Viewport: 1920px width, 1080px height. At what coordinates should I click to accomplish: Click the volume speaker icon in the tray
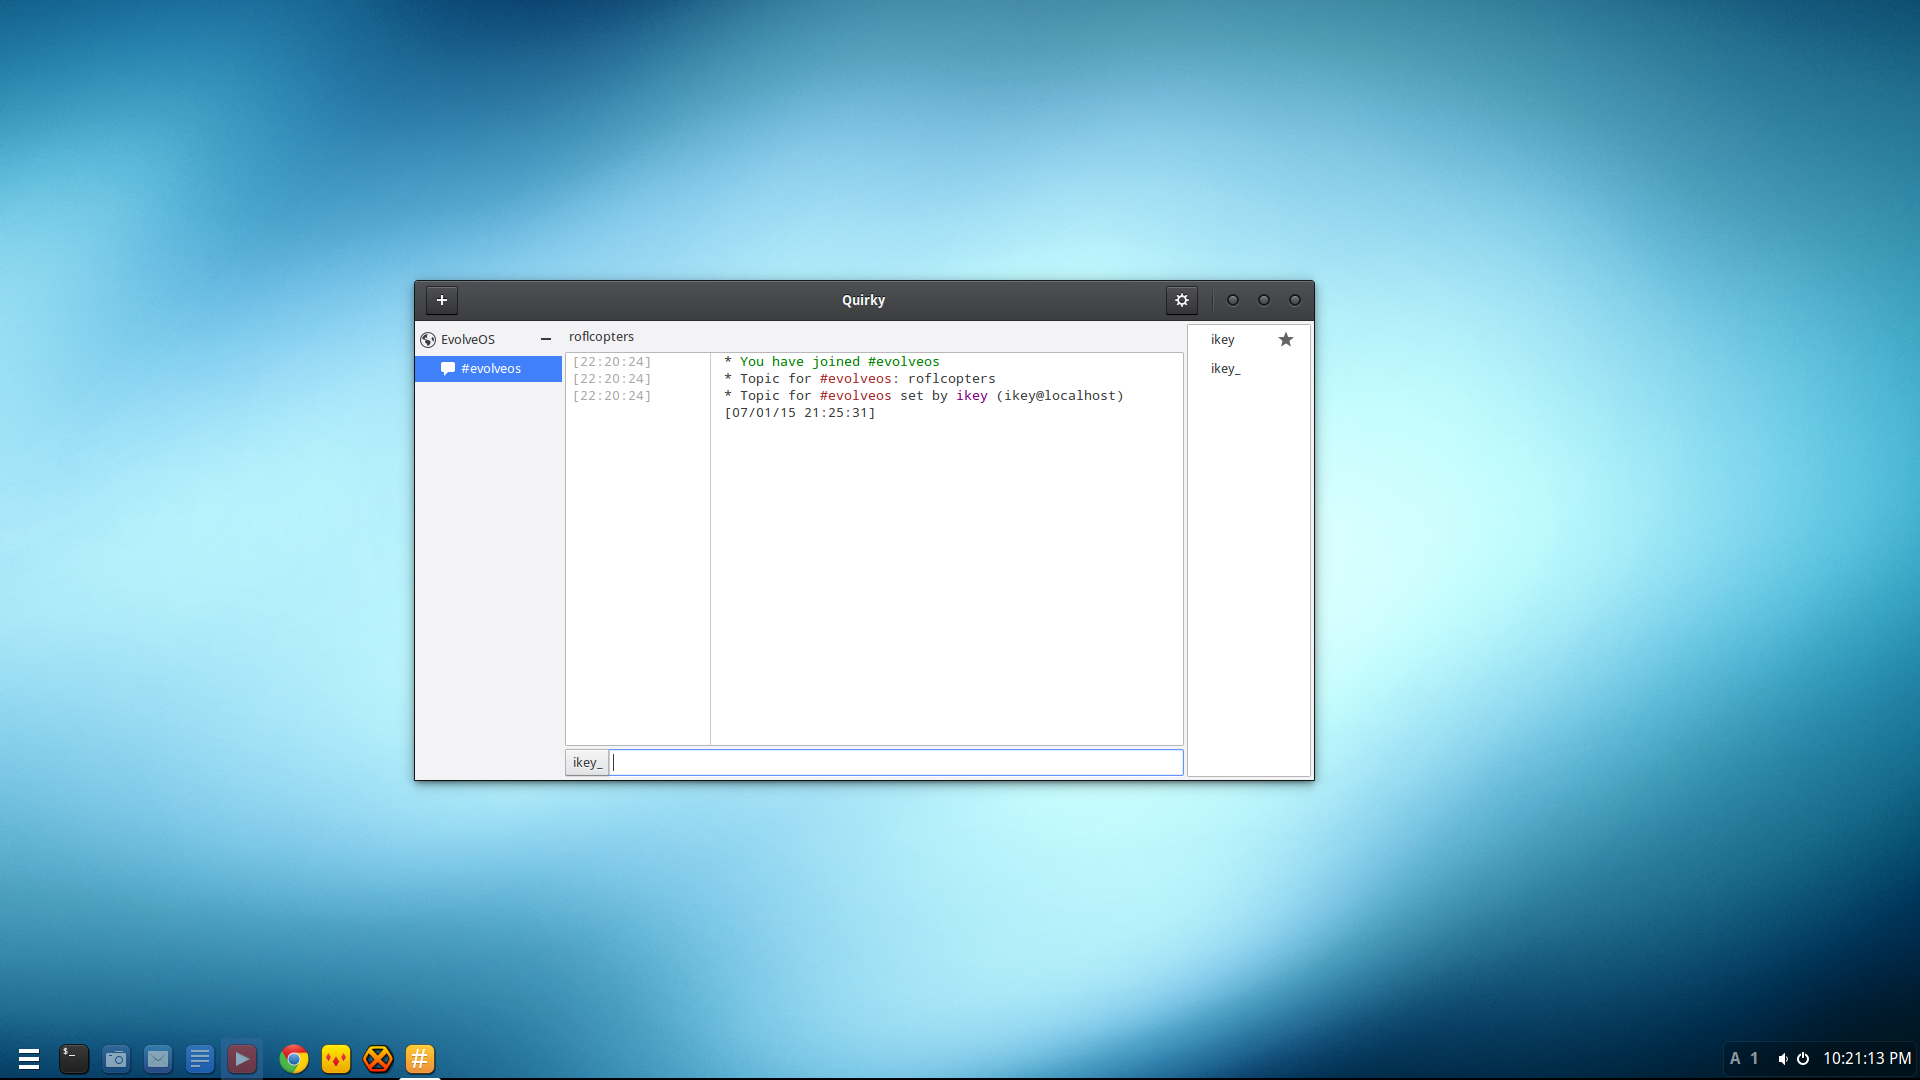[1782, 1059]
